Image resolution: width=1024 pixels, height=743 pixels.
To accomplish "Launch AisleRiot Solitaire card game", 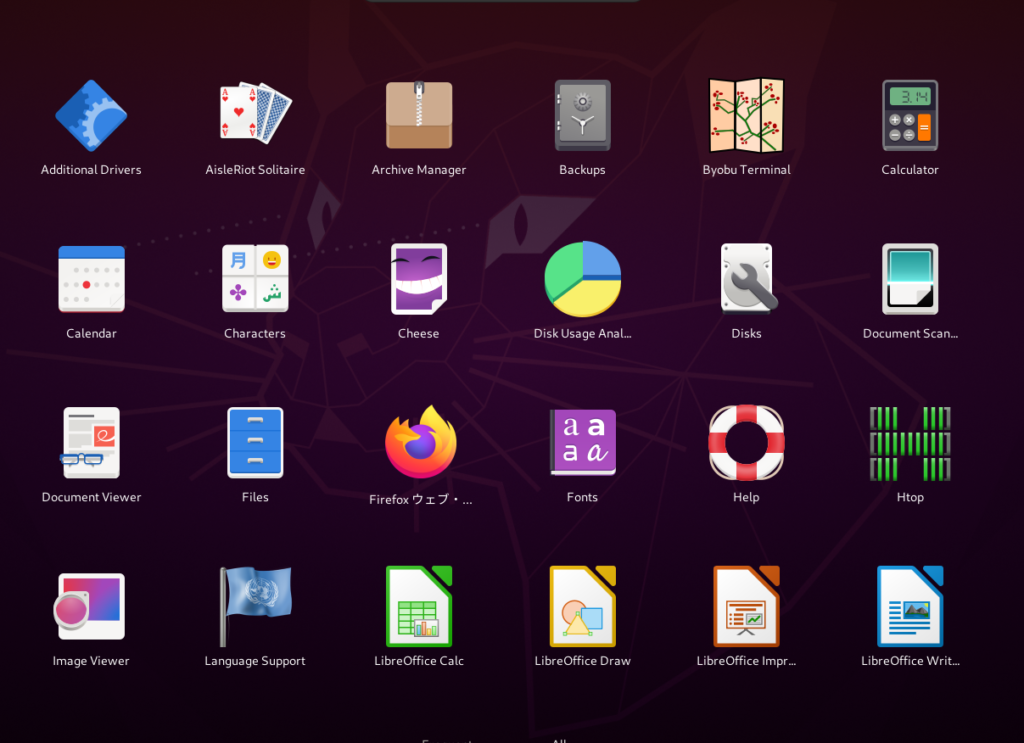I will [x=255, y=113].
